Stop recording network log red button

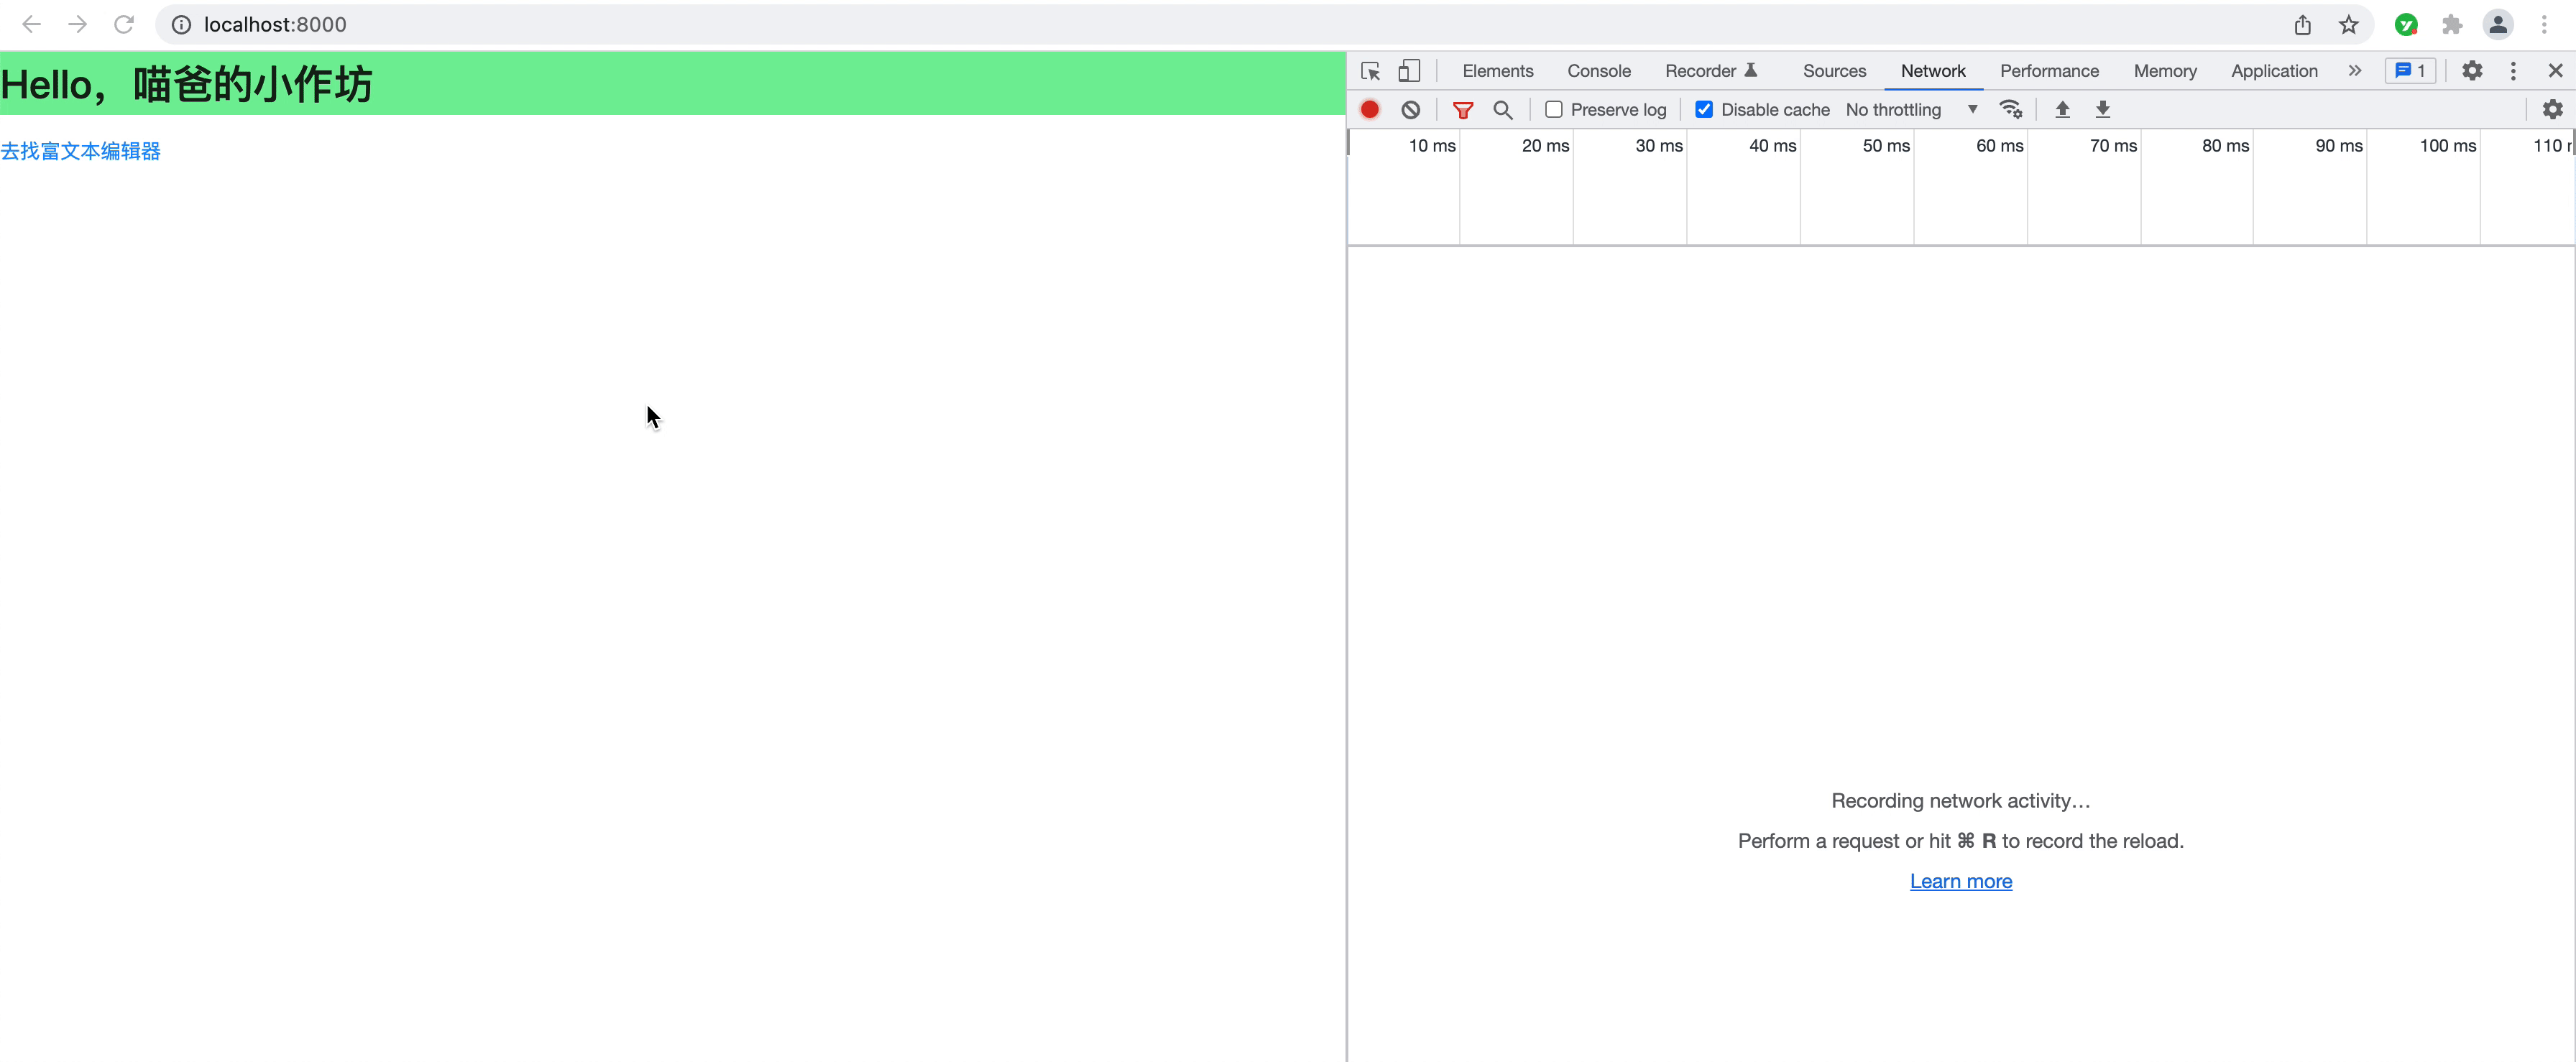(x=1370, y=110)
